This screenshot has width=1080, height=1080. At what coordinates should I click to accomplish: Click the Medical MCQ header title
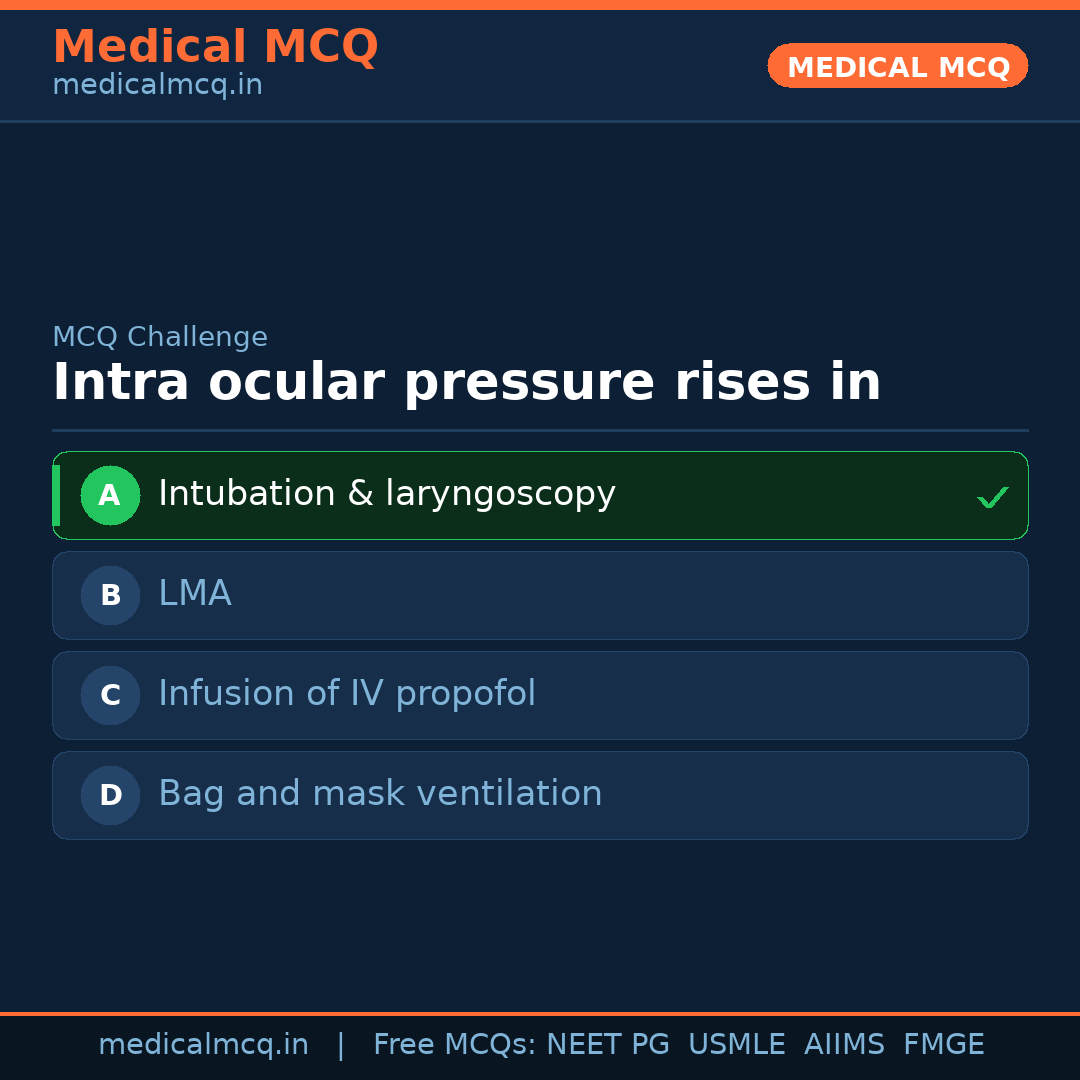point(215,46)
